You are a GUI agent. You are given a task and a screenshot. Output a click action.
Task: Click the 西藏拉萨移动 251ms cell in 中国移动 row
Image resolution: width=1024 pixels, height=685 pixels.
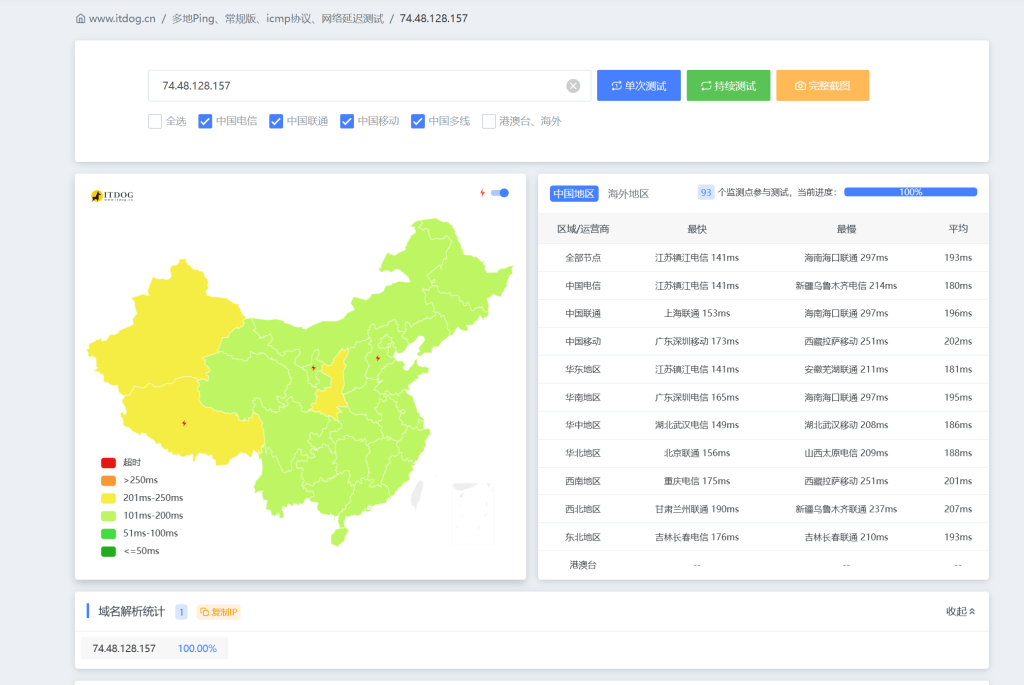[846, 342]
